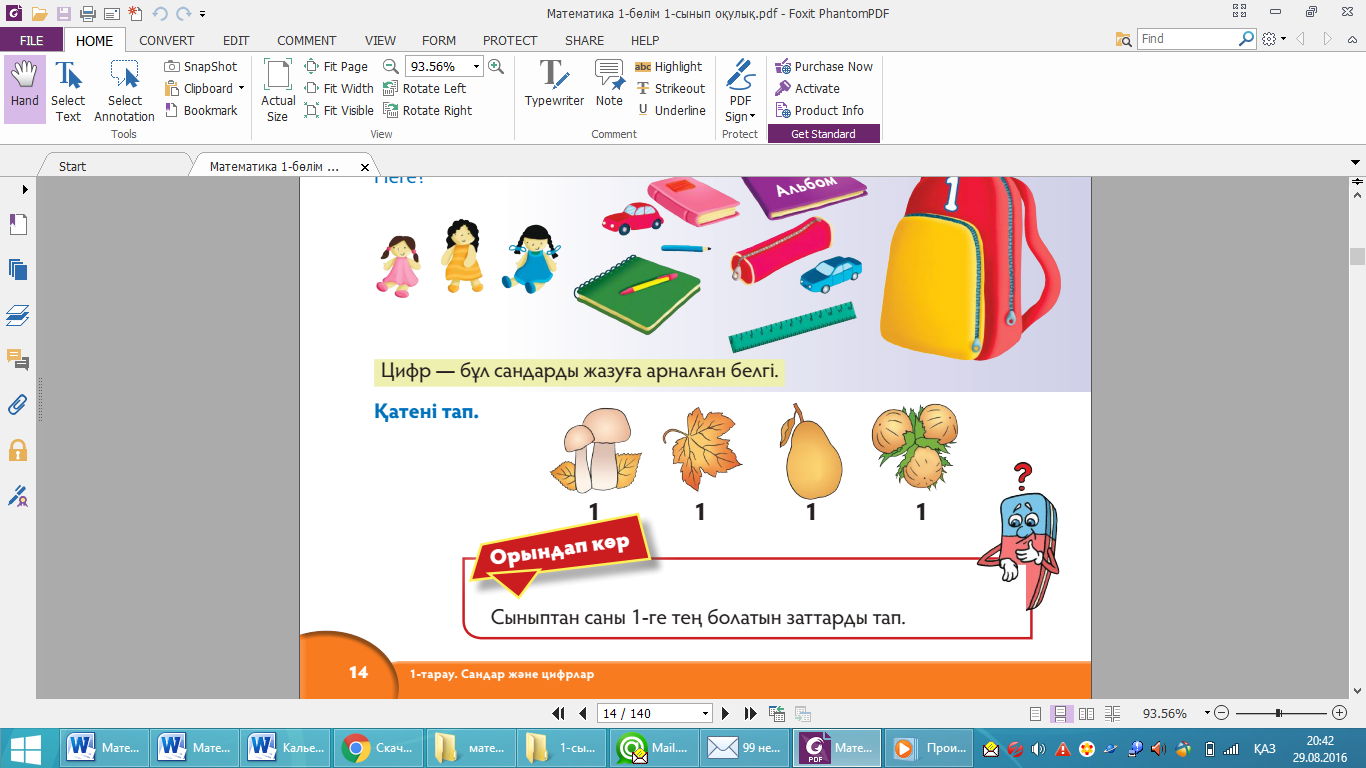
Task: Select the Hand tool
Action: (x=24, y=90)
